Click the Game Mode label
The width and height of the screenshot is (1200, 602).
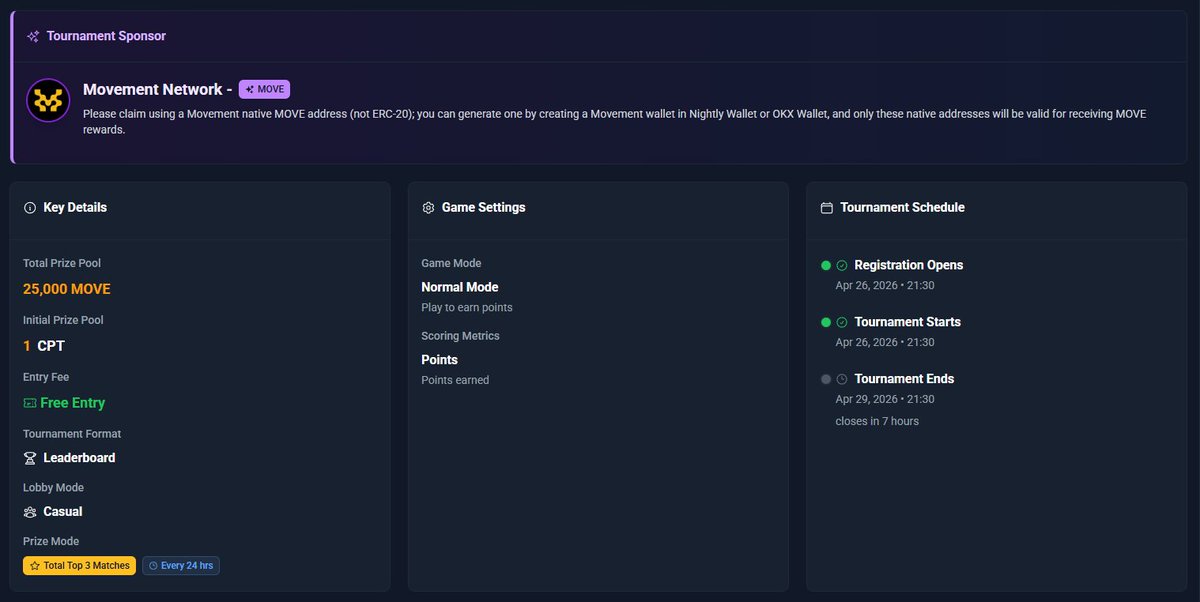tap(451, 264)
